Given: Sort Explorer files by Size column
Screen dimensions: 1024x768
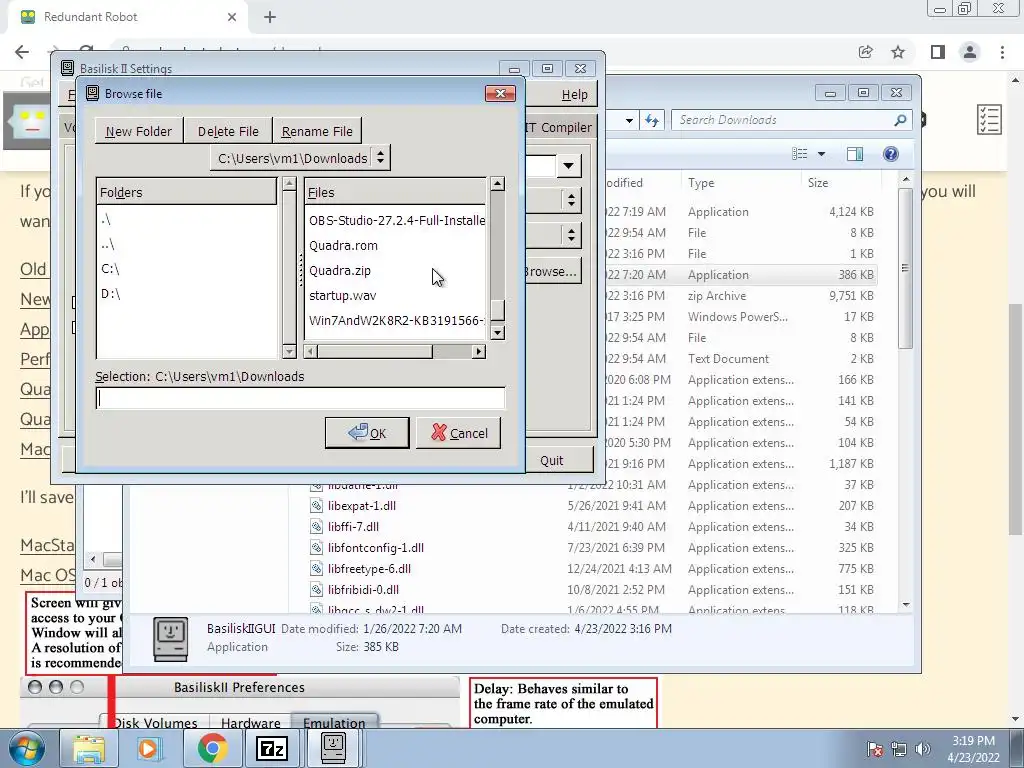Looking at the screenshot, I should (841, 183).
